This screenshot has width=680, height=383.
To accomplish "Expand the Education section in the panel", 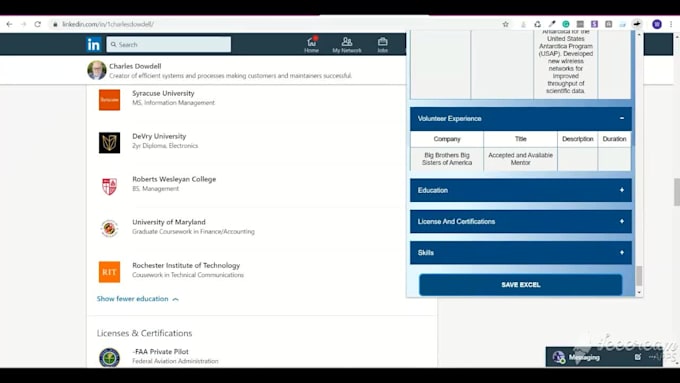I will (x=521, y=190).
